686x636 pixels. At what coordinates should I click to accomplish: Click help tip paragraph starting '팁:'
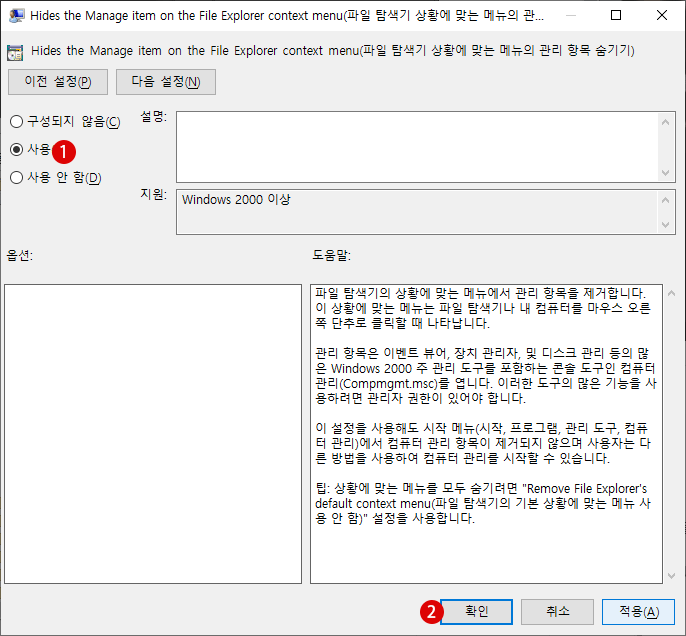[x=483, y=503]
